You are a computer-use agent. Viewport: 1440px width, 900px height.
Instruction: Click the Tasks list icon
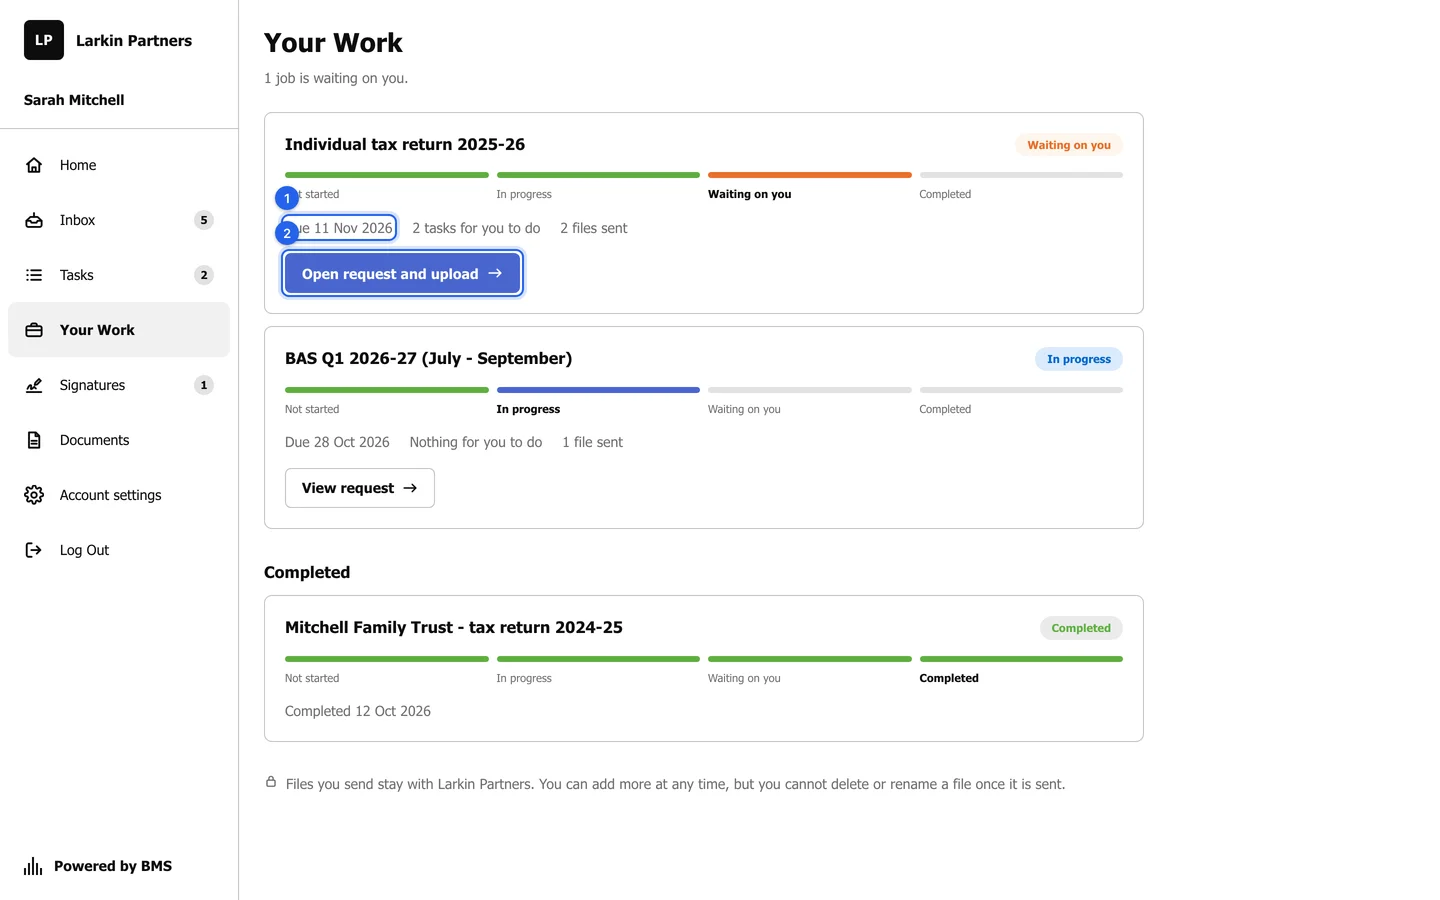point(34,275)
